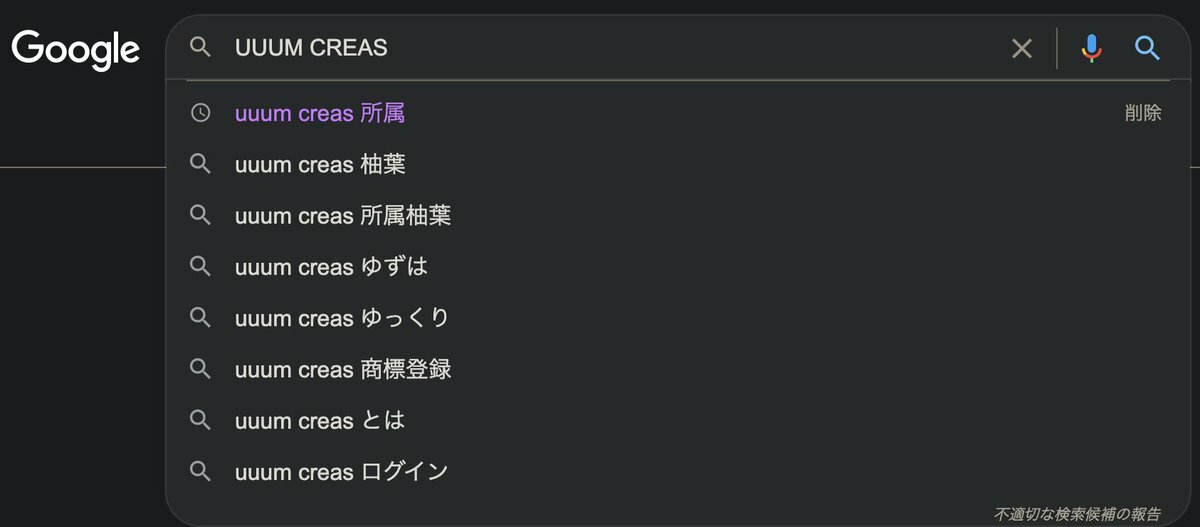The width and height of the screenshot is (1200, 527).
Task: Clear the search text with the X icon
Action: [1022, 48]
